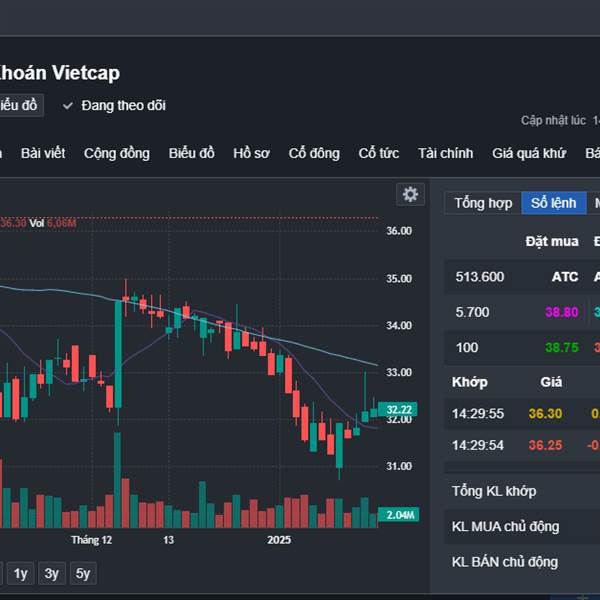Open the Giá quá khứ tab
The image size is (600, 600).
529,153
